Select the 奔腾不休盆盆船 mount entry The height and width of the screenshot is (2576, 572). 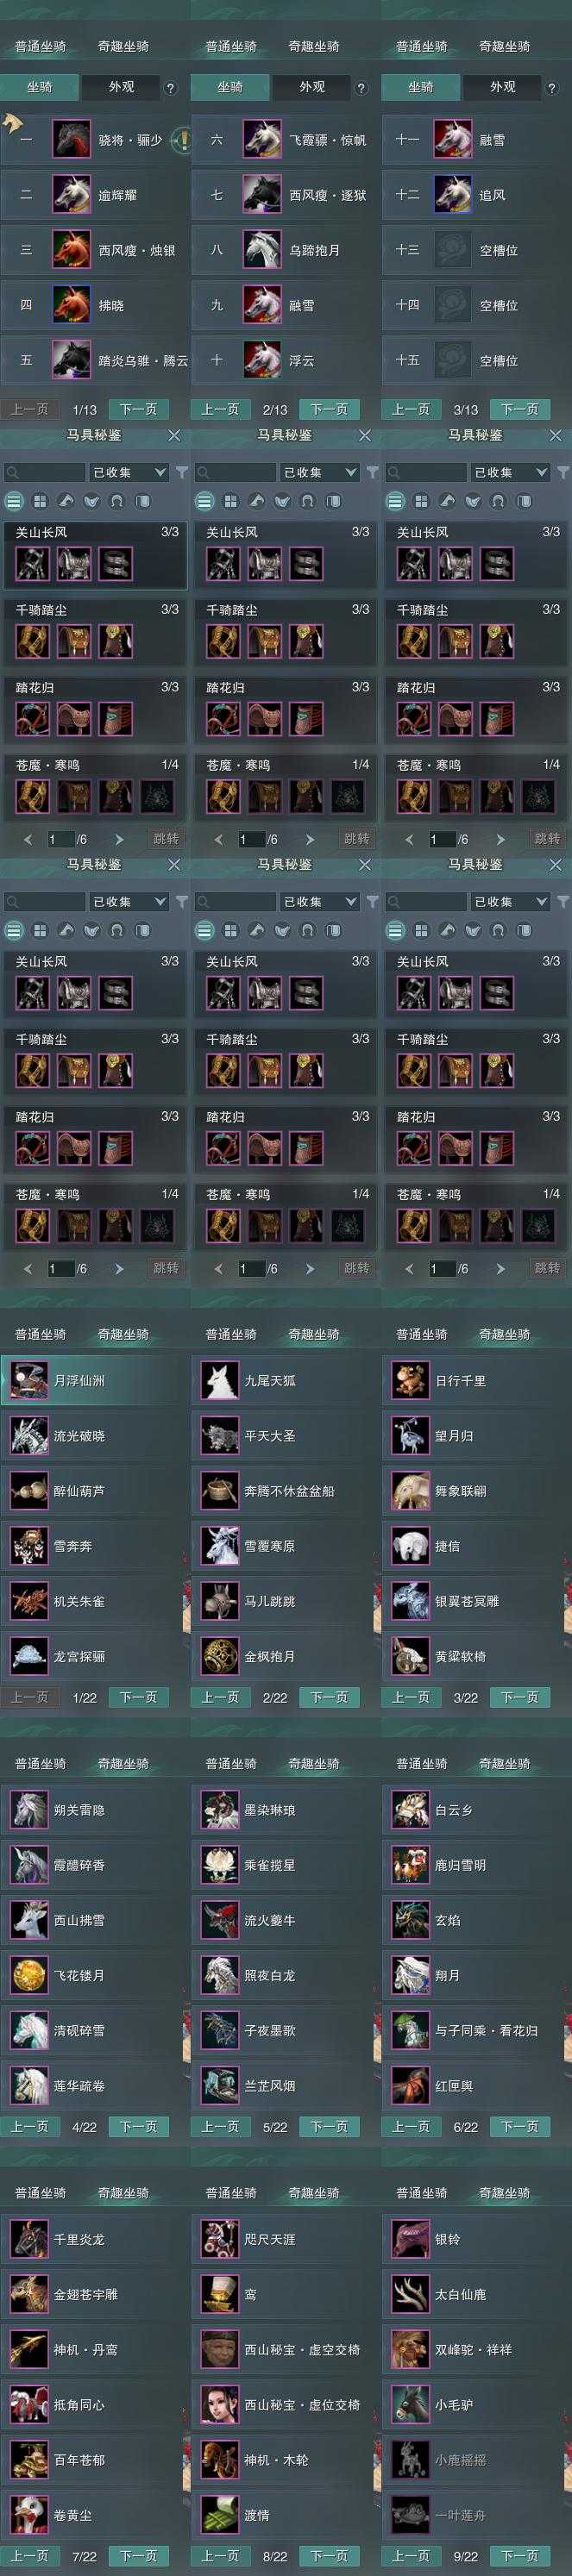[x=285, y=1490]
